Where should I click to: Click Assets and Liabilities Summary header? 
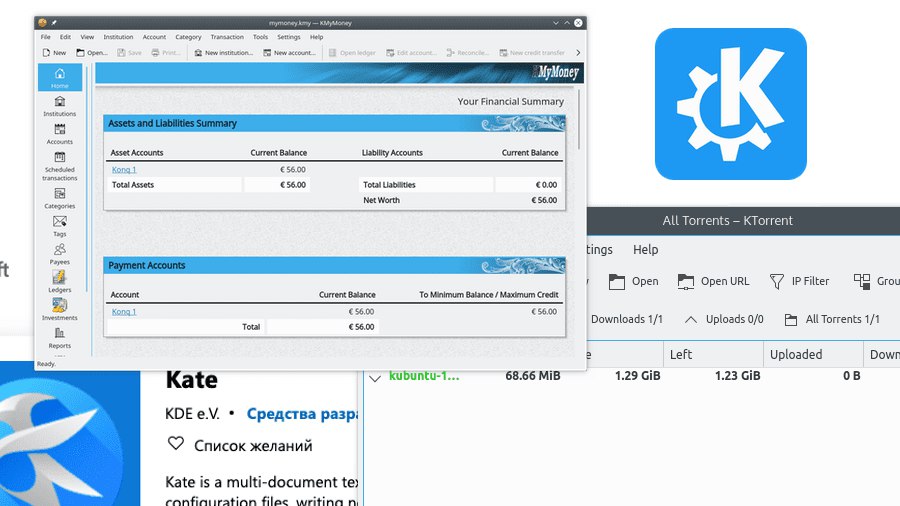pyautogui.click(x=335, y=123)
